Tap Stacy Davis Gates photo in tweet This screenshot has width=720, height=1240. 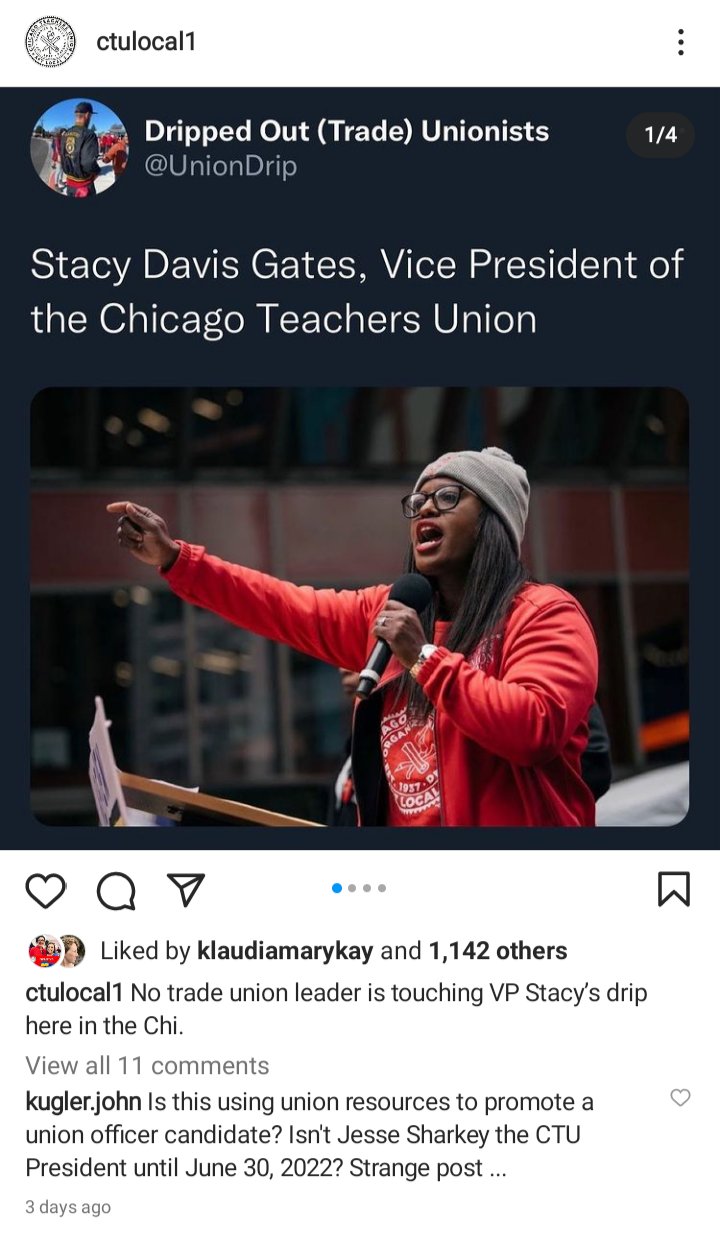click(x=359, y=606)
